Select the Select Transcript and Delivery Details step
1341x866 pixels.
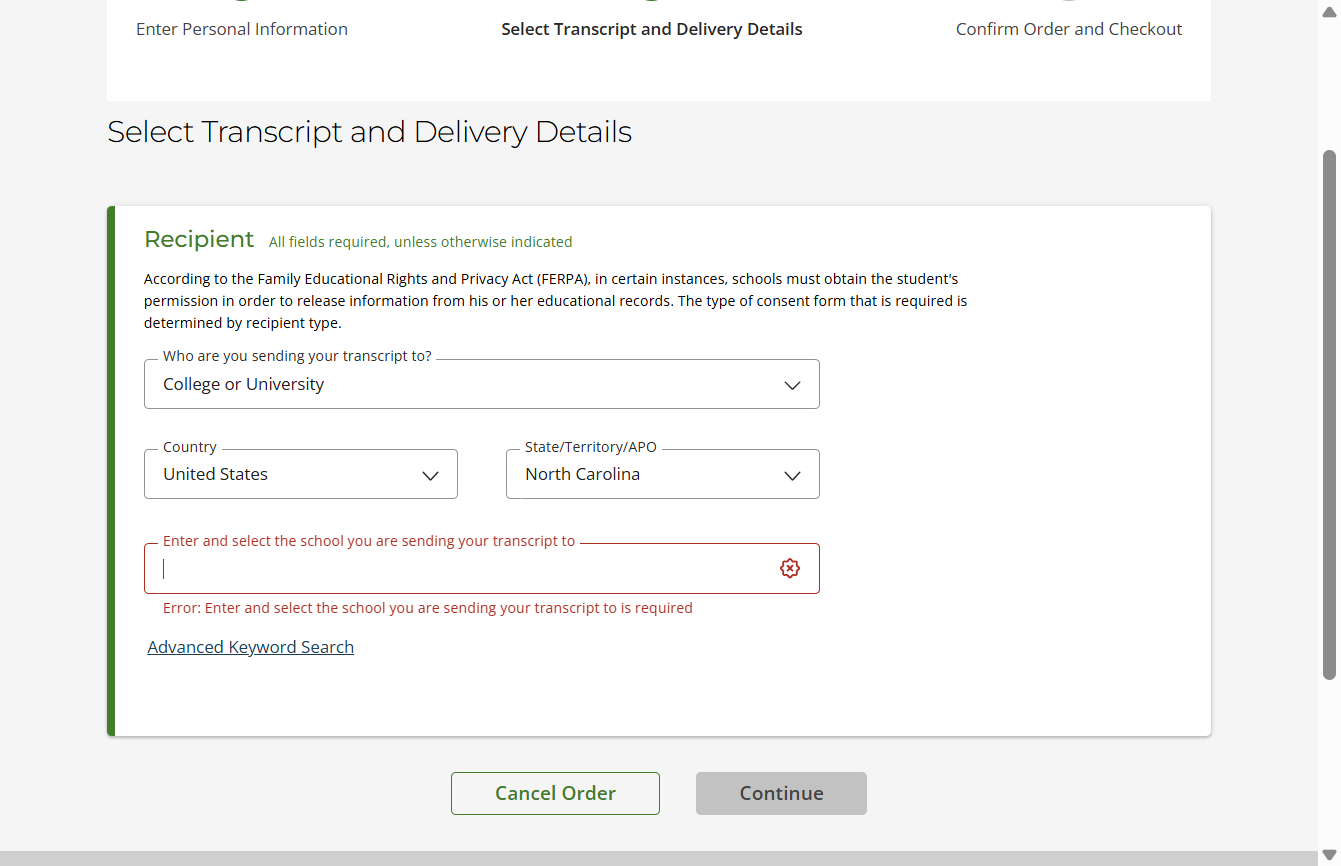point(652,29)
